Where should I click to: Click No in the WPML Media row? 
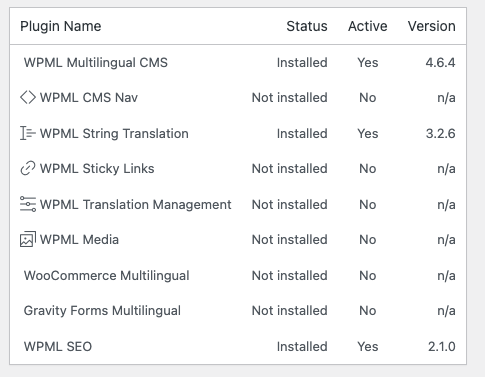click(368, 239)
